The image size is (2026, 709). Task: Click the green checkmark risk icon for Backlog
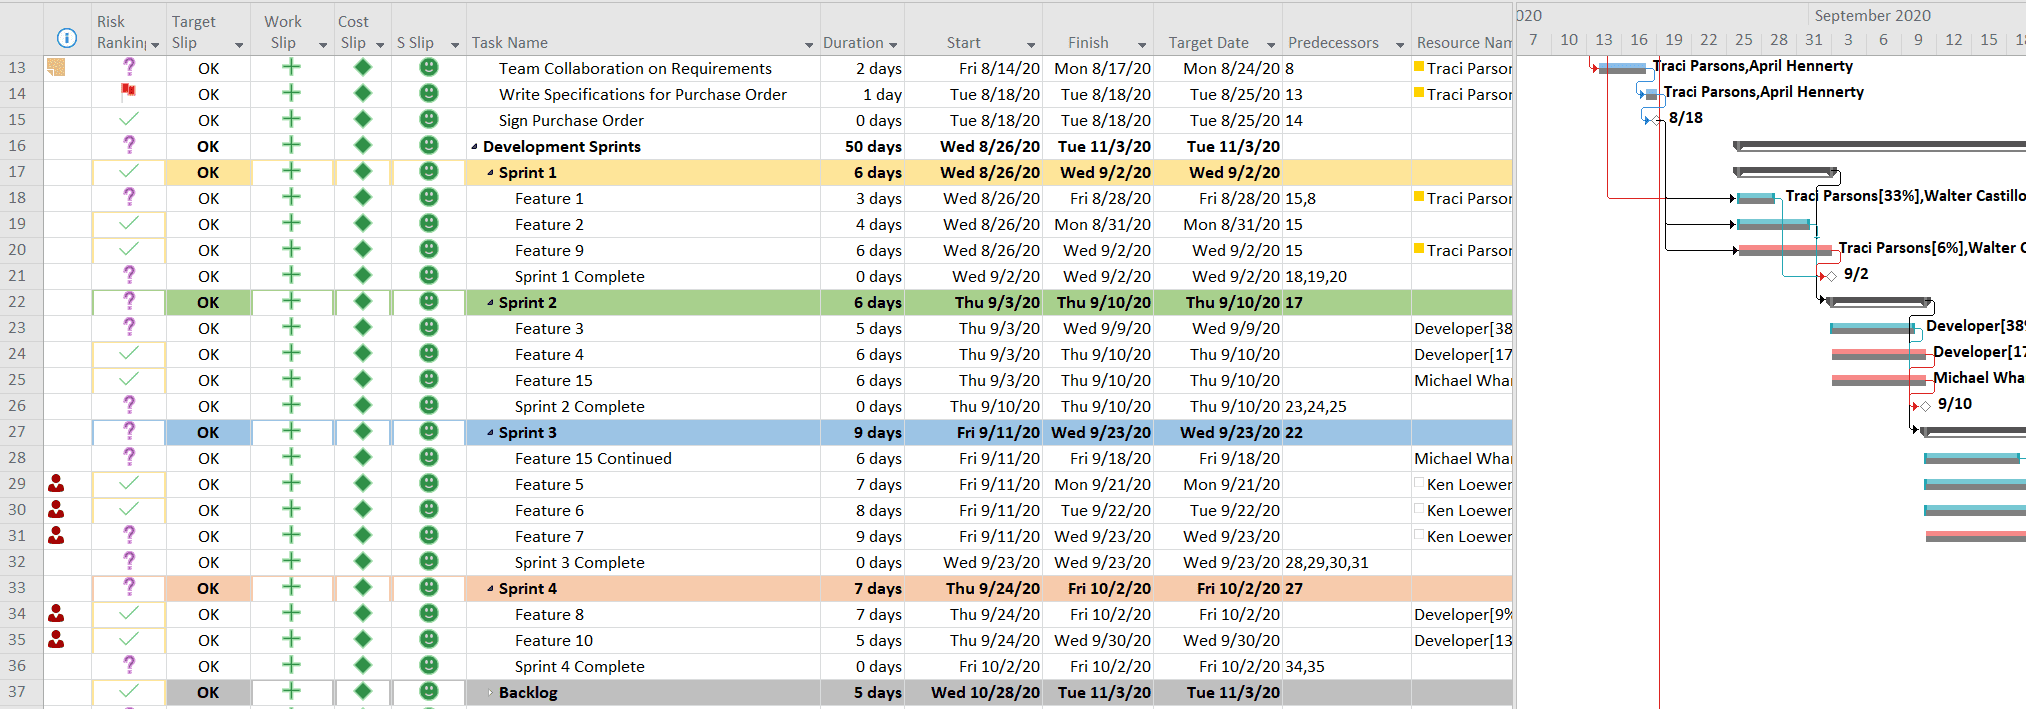128,691
